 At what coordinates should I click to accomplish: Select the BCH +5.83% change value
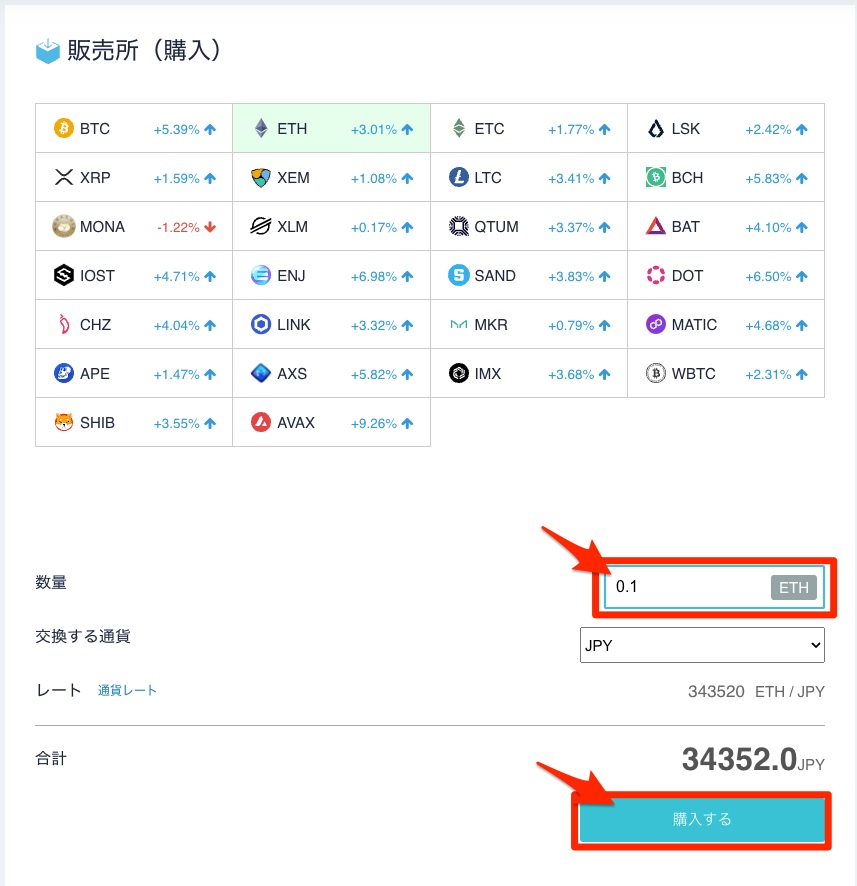[x=768, y=179]
